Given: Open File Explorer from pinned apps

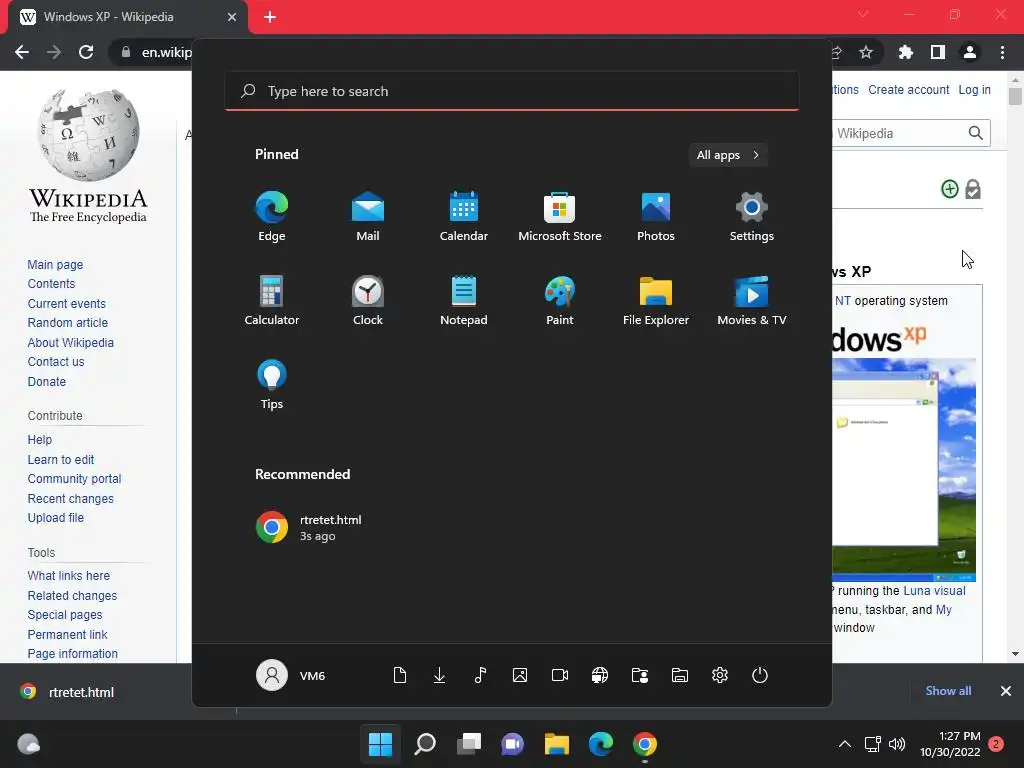Looking at the screenshot, I should tap(656, 300).
